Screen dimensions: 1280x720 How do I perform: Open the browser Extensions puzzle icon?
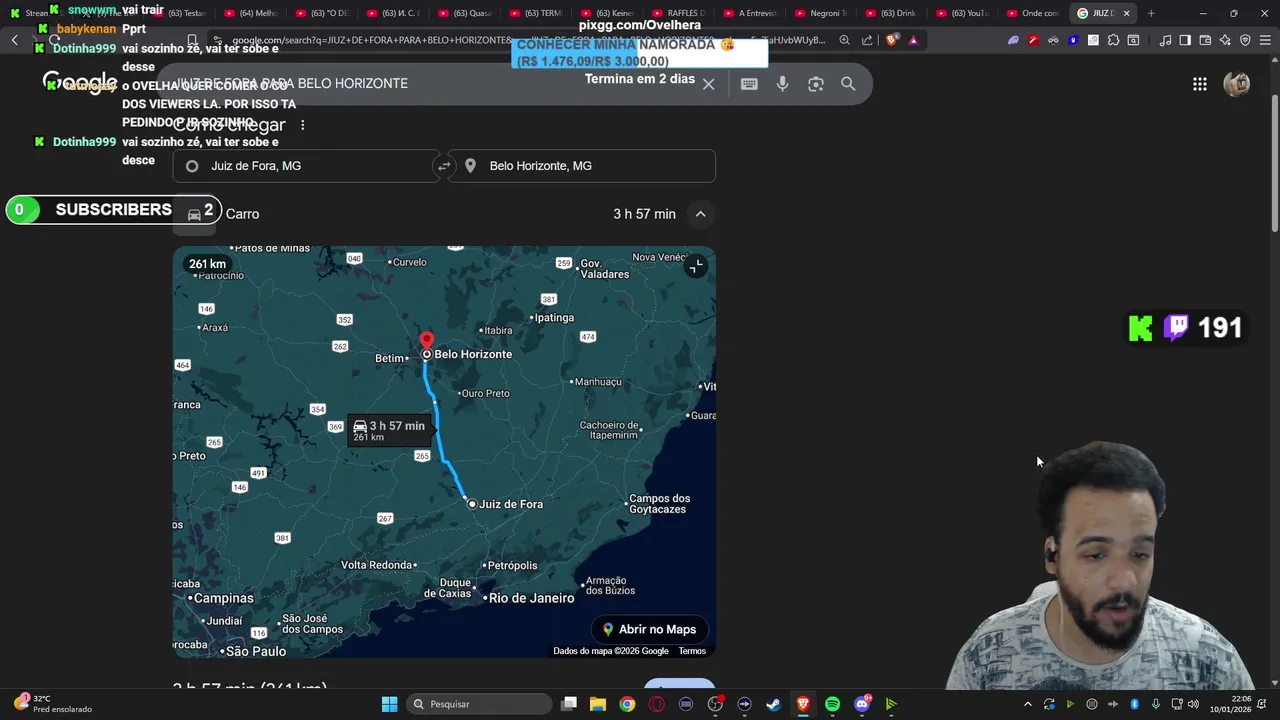1113,40
